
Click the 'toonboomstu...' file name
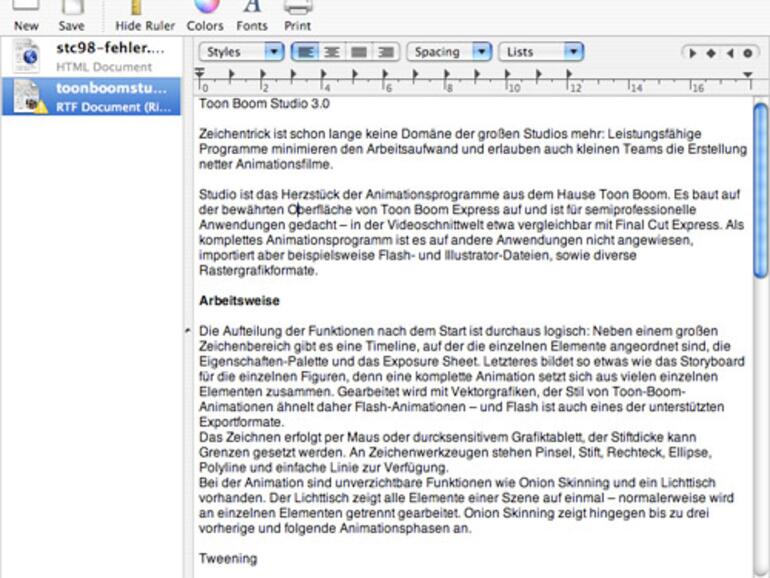point(111,88)
